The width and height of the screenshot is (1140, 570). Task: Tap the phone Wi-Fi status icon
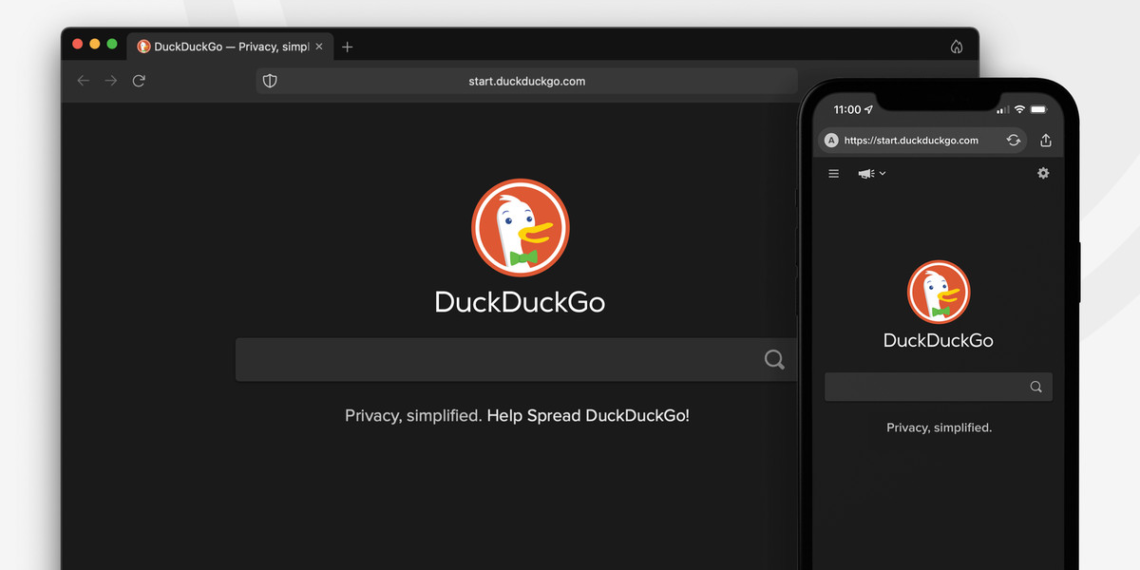(x=1020, y=109)
